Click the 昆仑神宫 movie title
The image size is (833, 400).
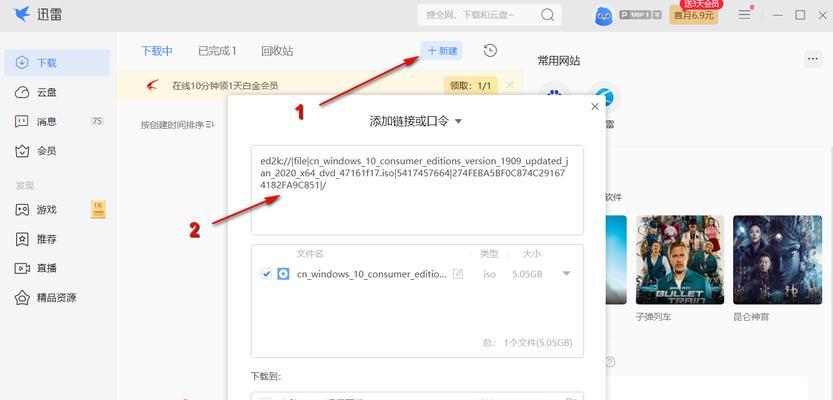tap(751, 317)
